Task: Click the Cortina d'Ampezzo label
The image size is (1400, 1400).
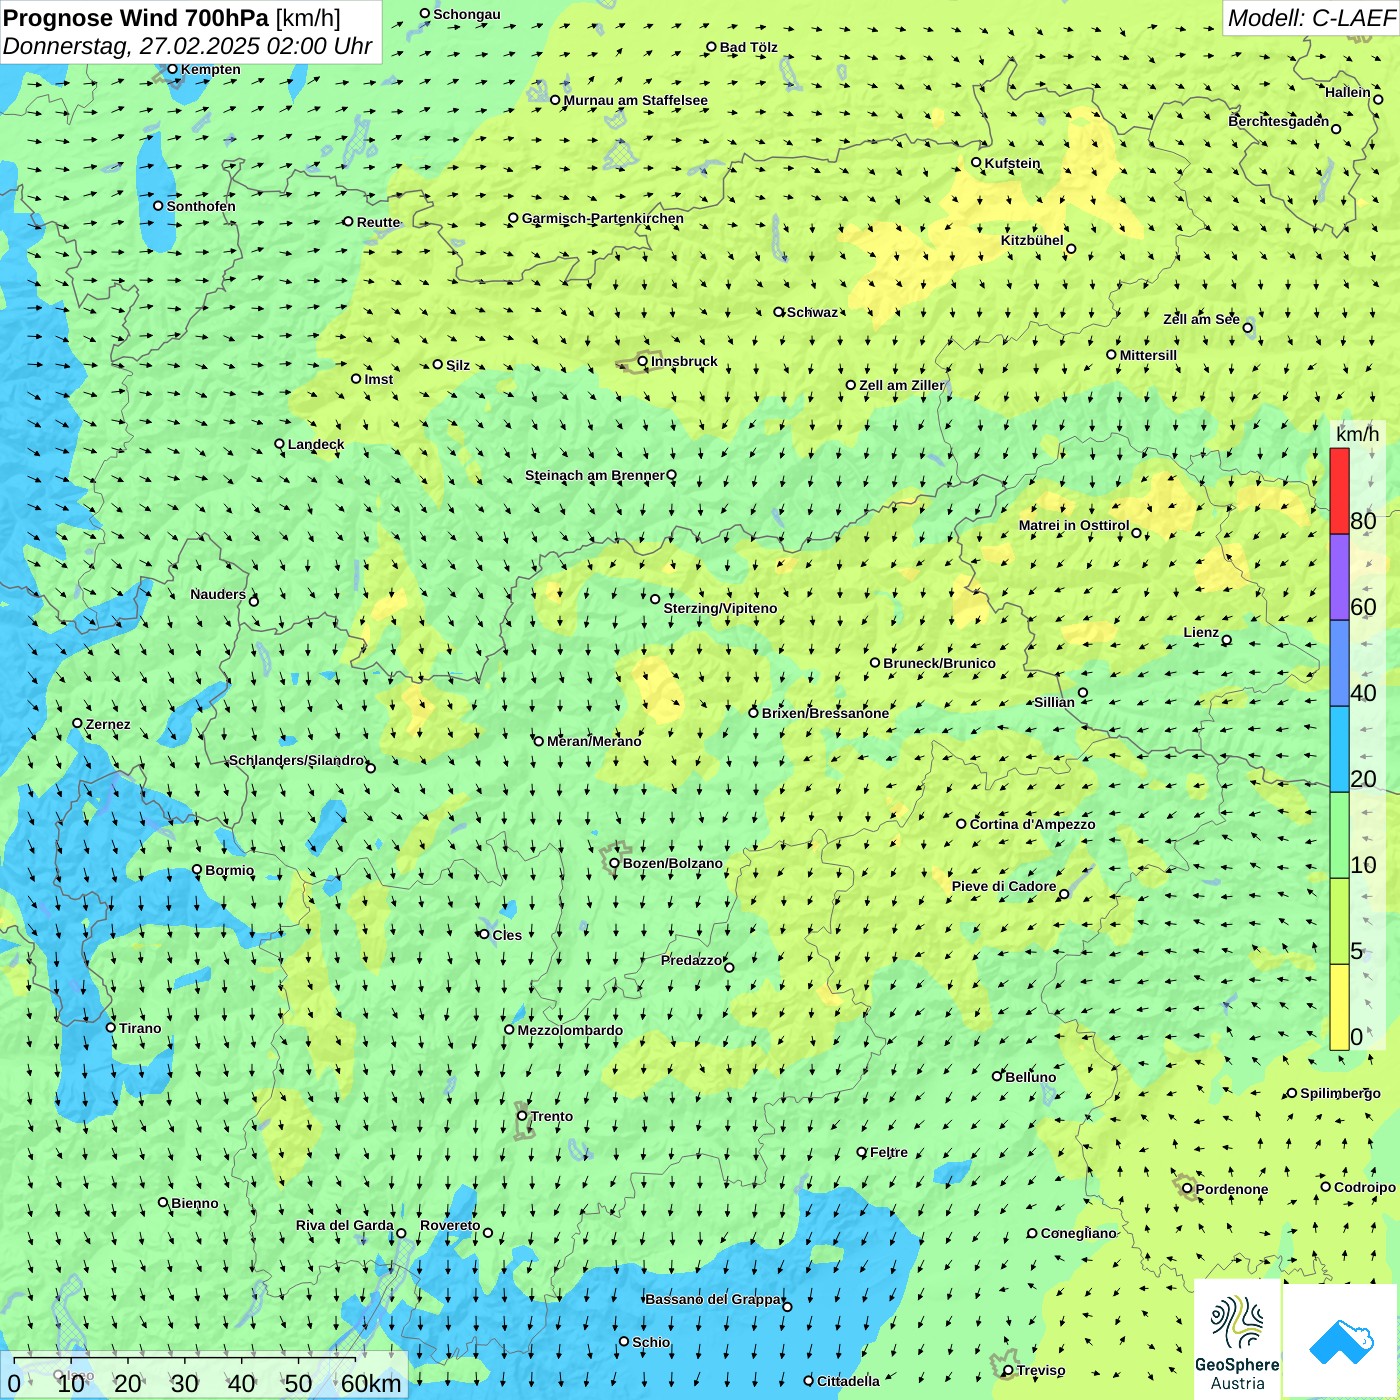Action: tap(1032, 824)
